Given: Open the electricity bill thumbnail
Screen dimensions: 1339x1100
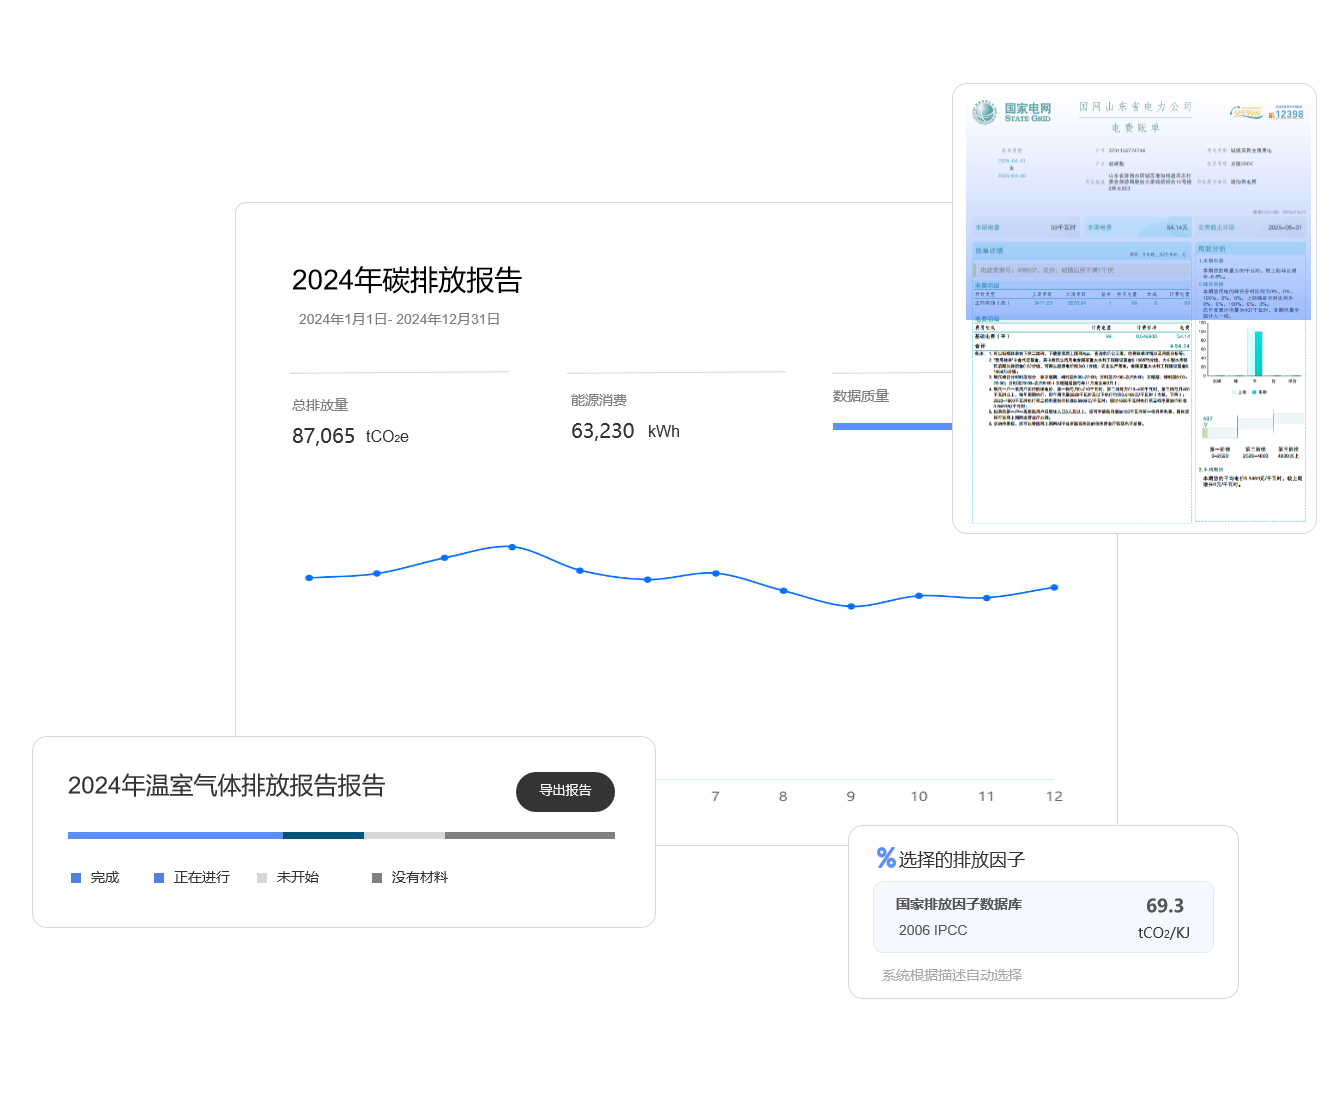Looking at the screenshot, I should coord(1134,308).
